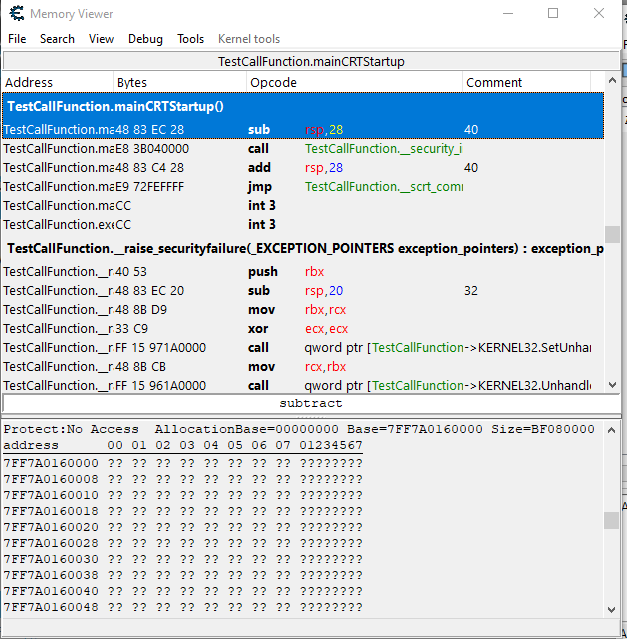The image size is (627, 639).
Task: Click hex row address 7FF7A0160010
Action: click(x=51, y=495)
